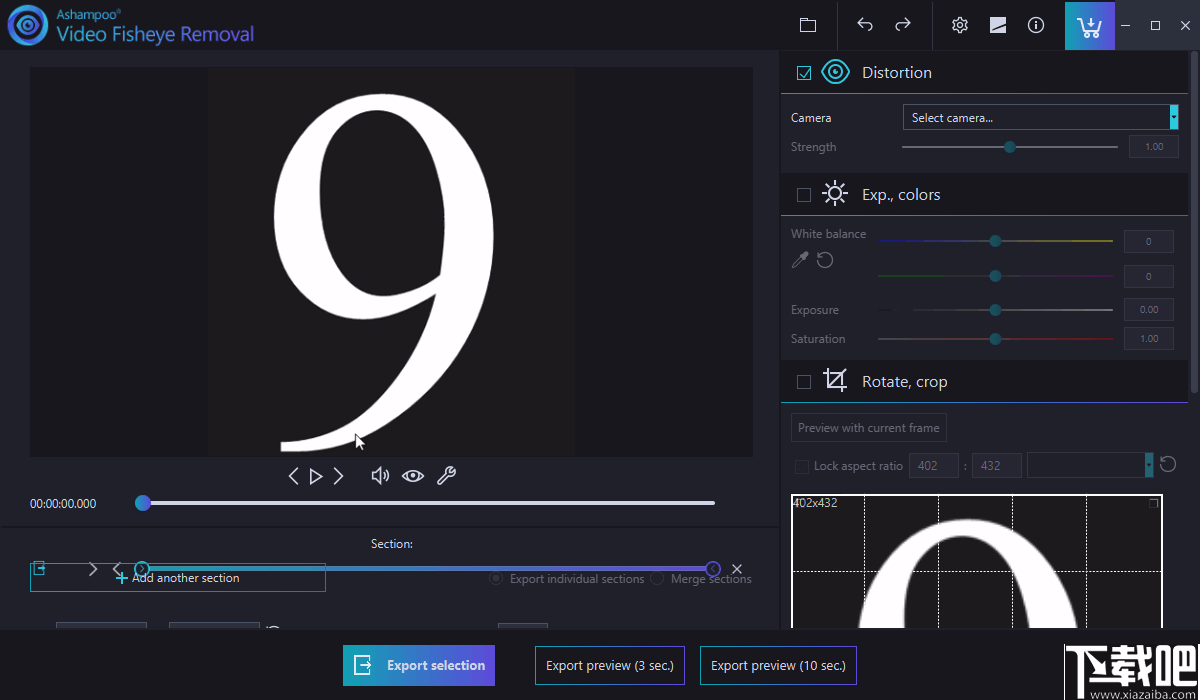Click the info icon in toolbar

tap(1036, 25)
